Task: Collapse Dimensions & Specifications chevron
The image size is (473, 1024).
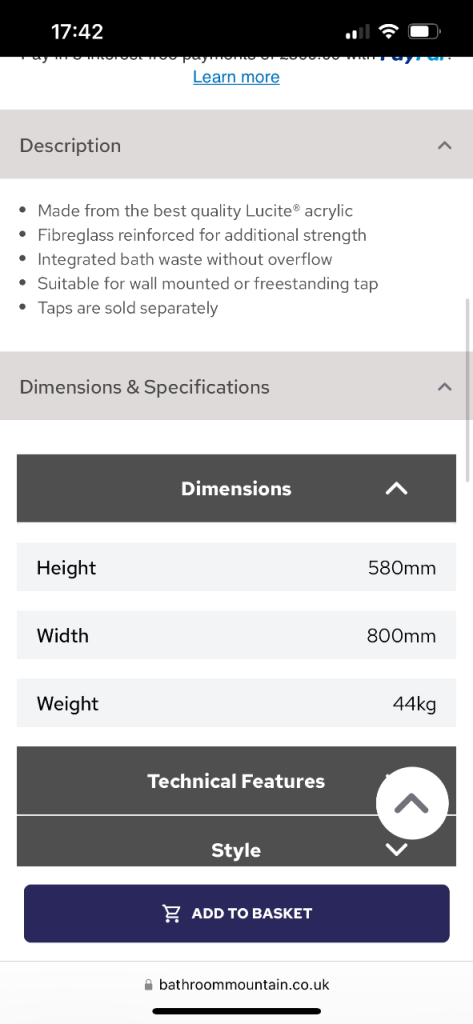Action: coord(444,387)
